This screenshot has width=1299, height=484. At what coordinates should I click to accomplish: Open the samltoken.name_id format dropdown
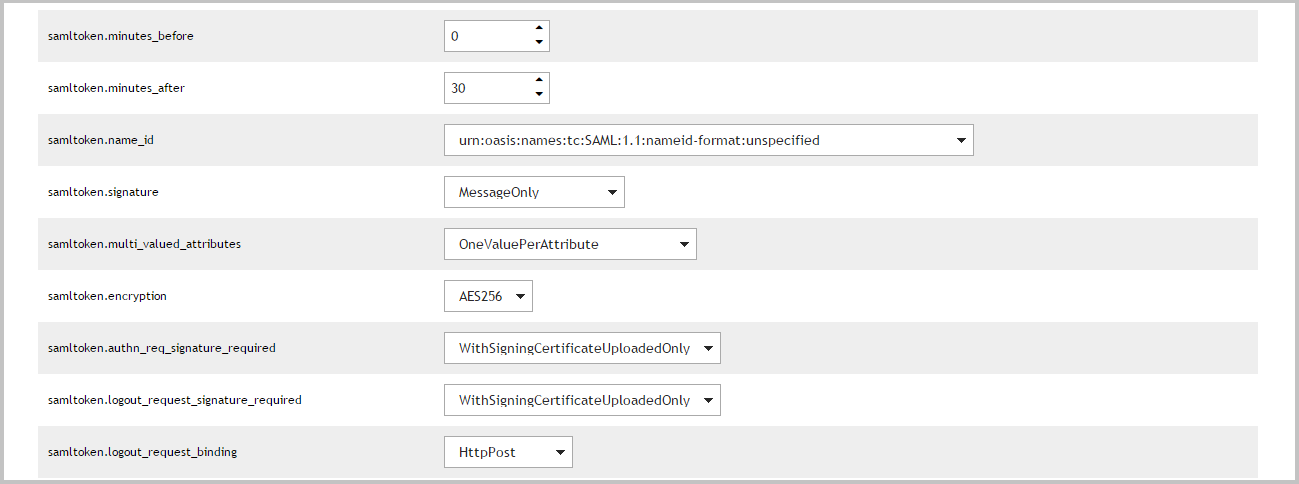[708, 140]
